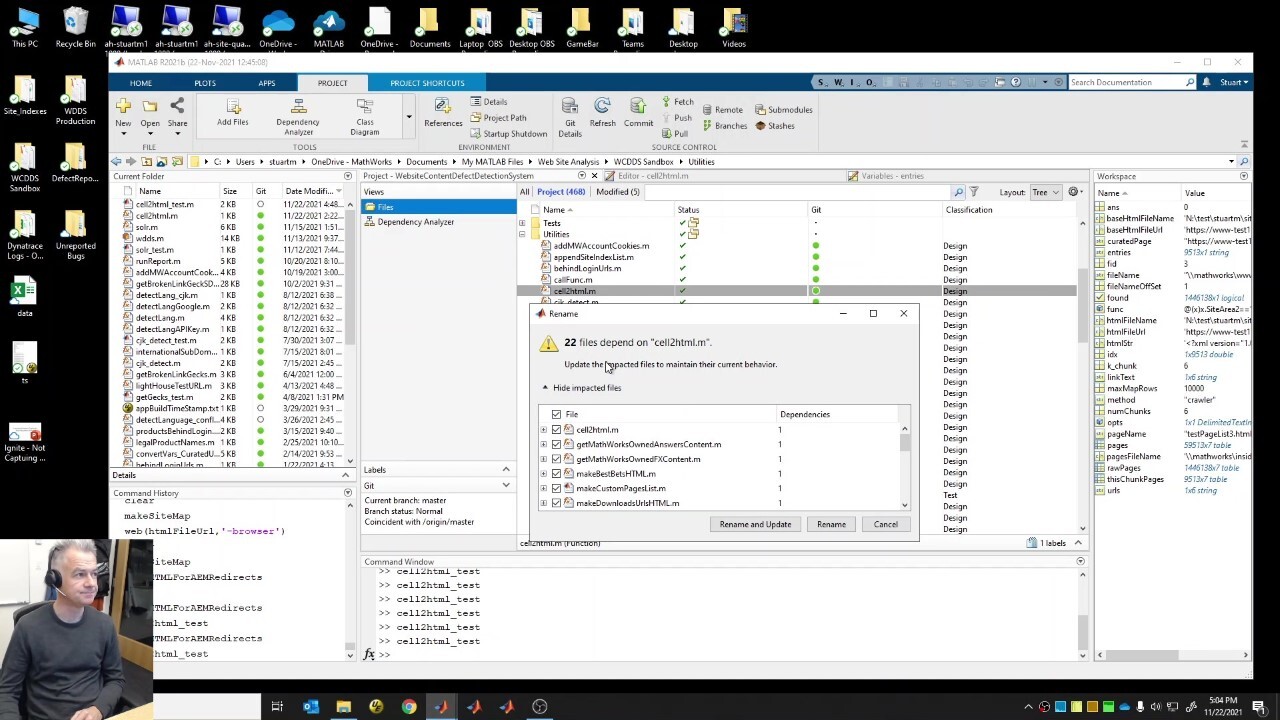
Task: Click the Rename and Update button
Action: coord(755,524)
